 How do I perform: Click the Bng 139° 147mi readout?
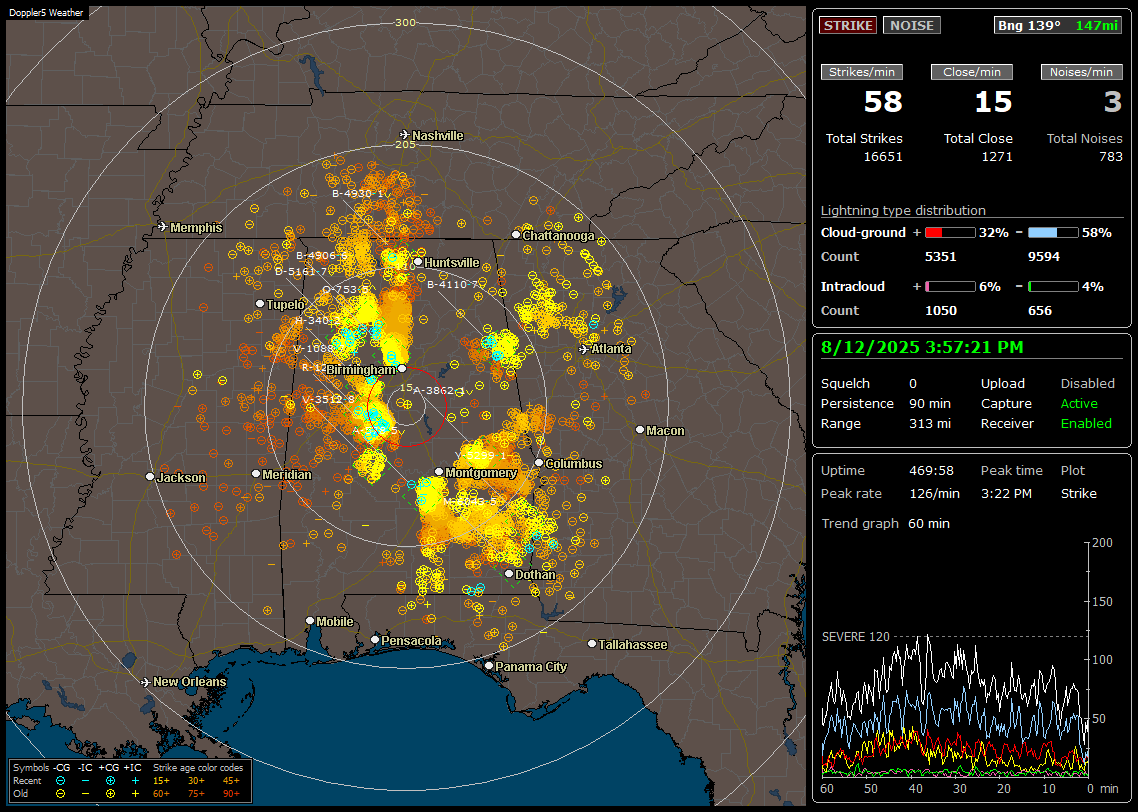[1057, 25]
